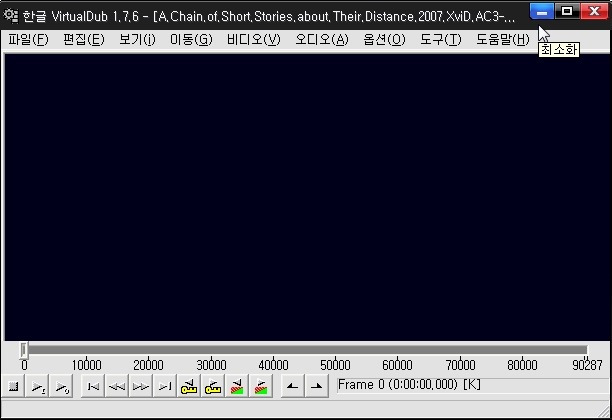Image resolution: width=612 pixels, height=420 pixels.
Task: Play output video preview button
Action: [62, 386]
